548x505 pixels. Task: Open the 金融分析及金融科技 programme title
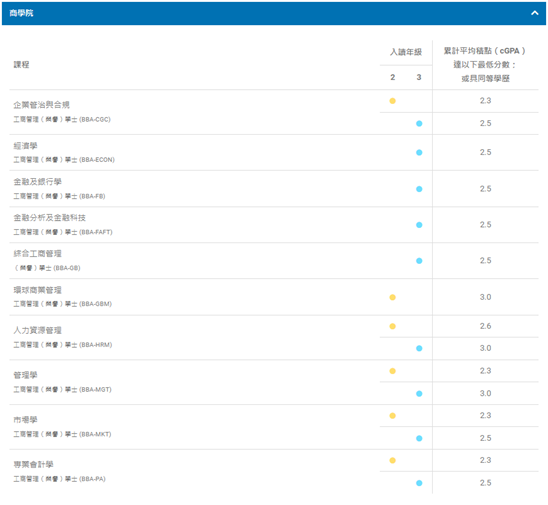click(x=50, y=218)
